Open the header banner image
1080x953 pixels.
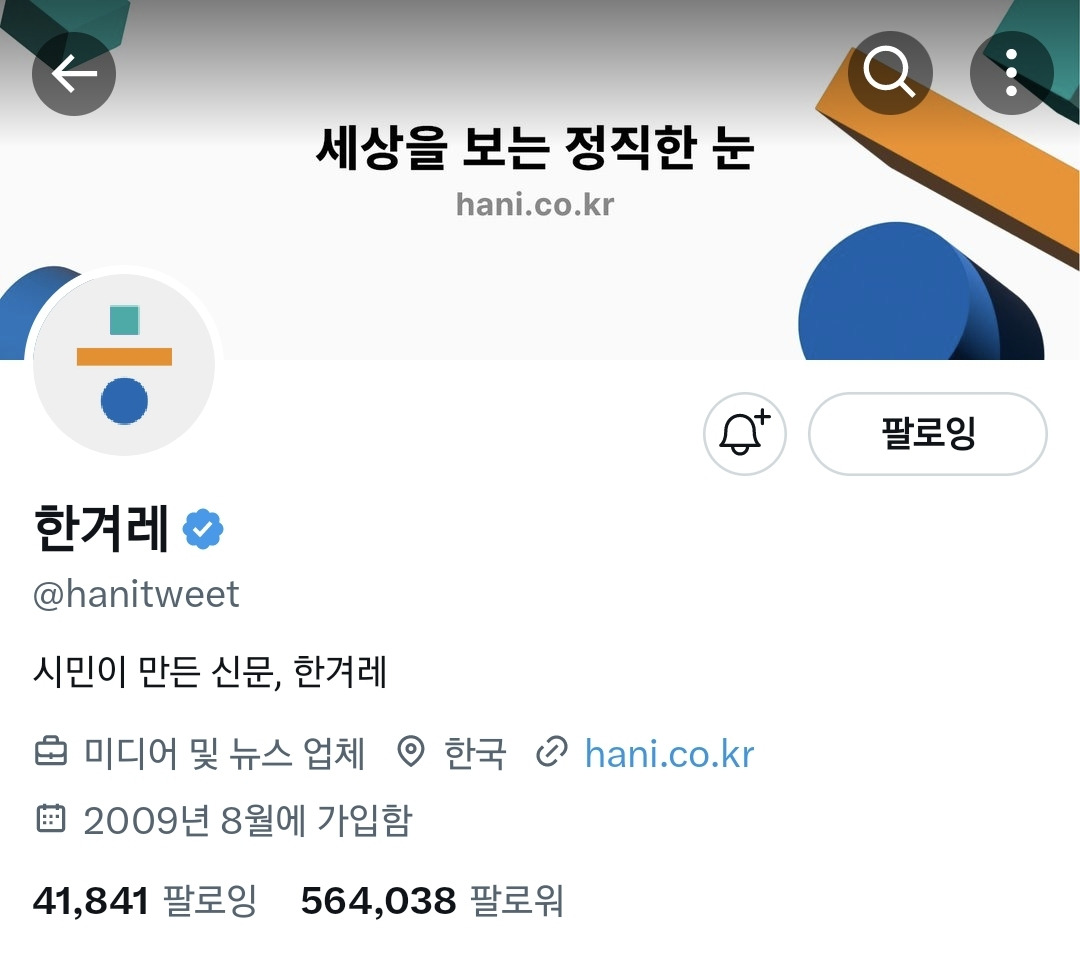click(x=540, y=179)
